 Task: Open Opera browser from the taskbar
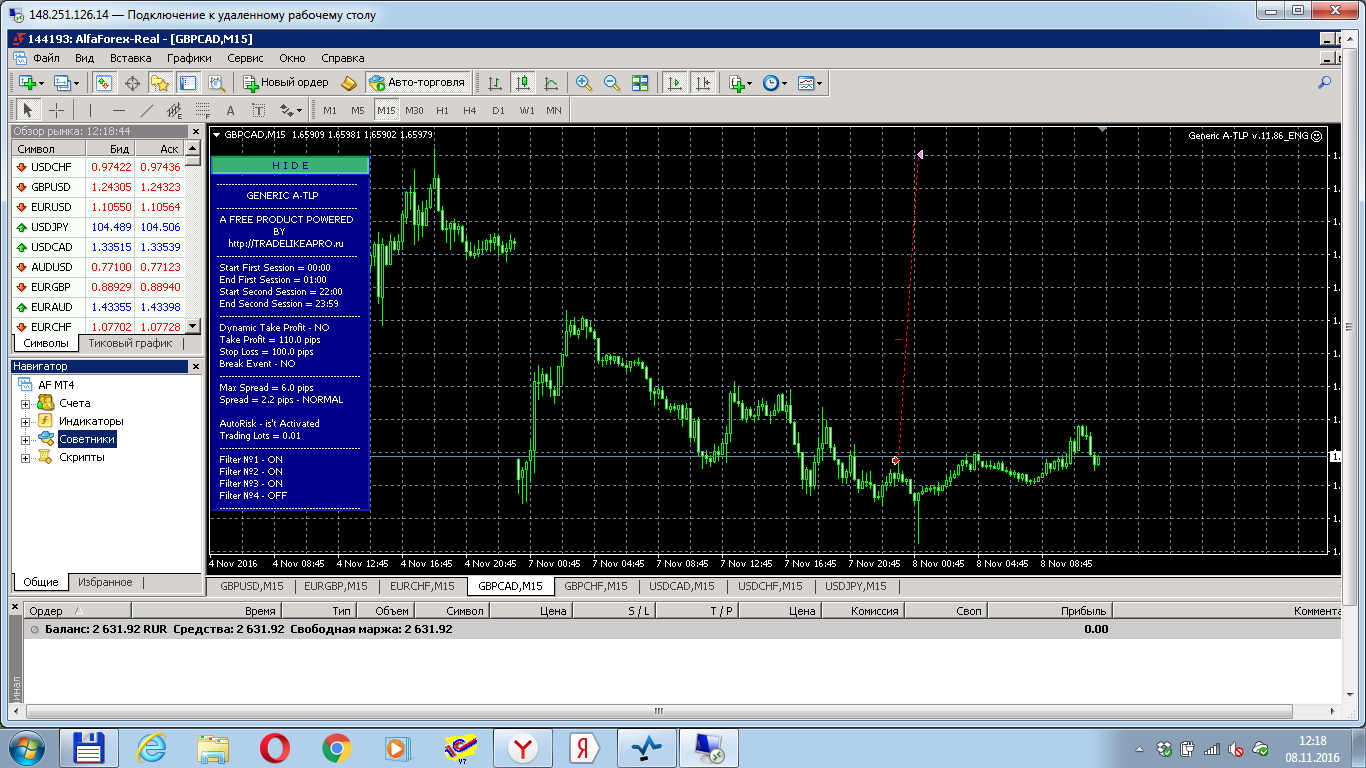click(x=275, y=747)
